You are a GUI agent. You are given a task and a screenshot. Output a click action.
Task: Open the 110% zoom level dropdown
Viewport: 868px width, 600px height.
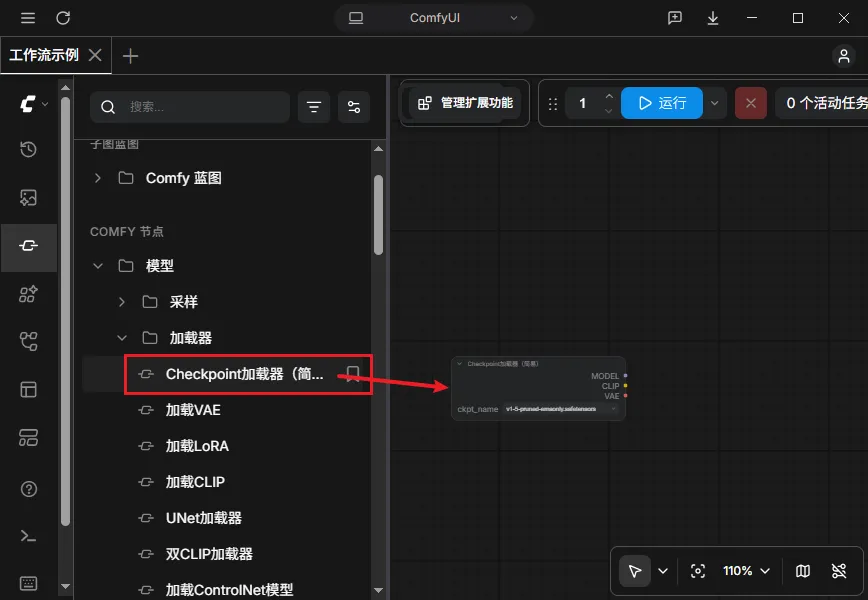(x=746, y=571)
